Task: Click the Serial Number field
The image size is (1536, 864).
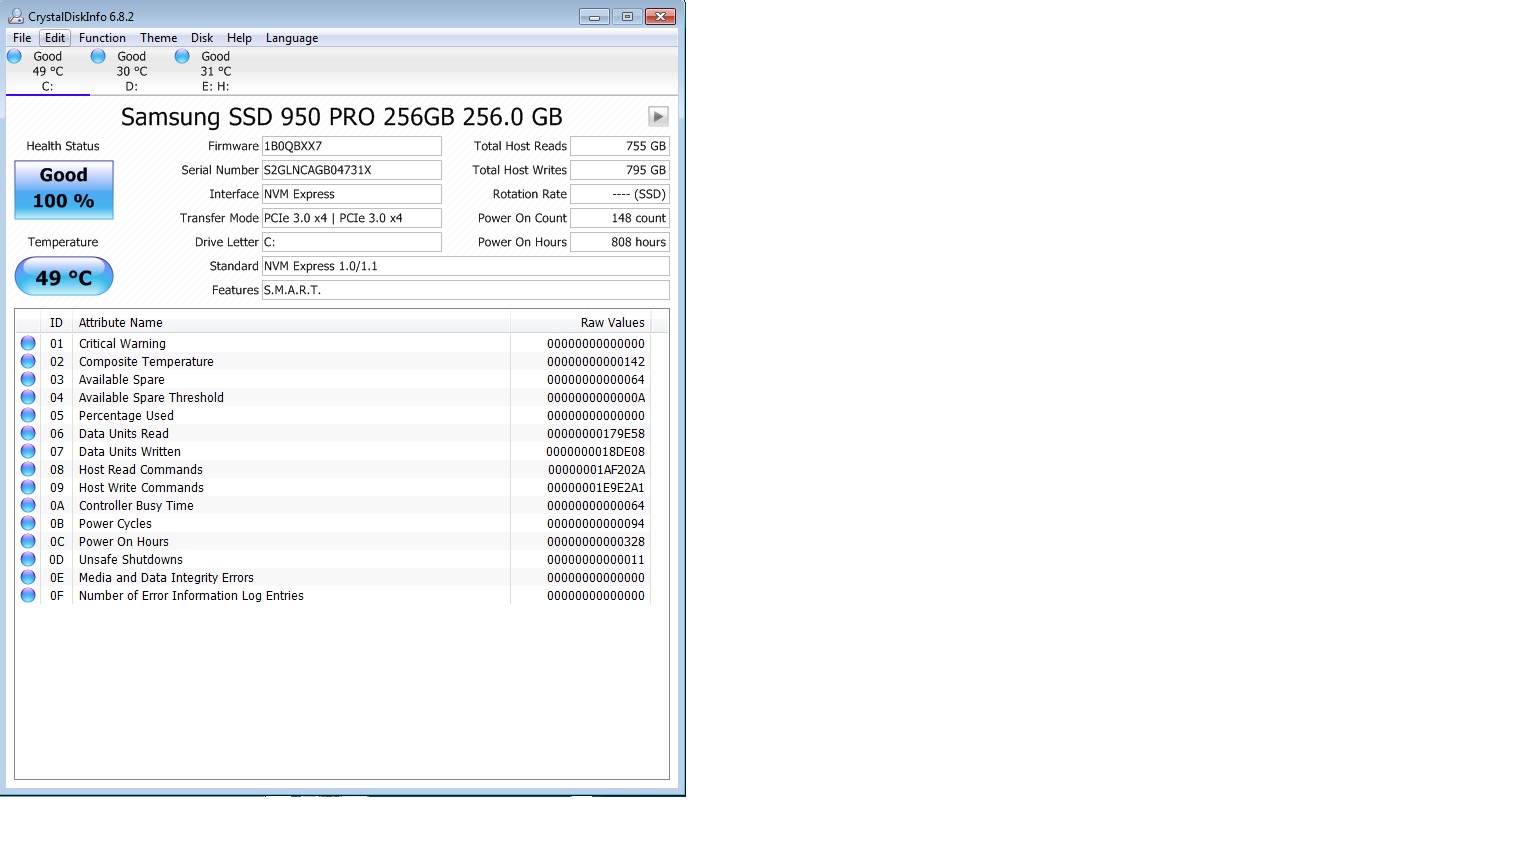Action: click(352, 170)
